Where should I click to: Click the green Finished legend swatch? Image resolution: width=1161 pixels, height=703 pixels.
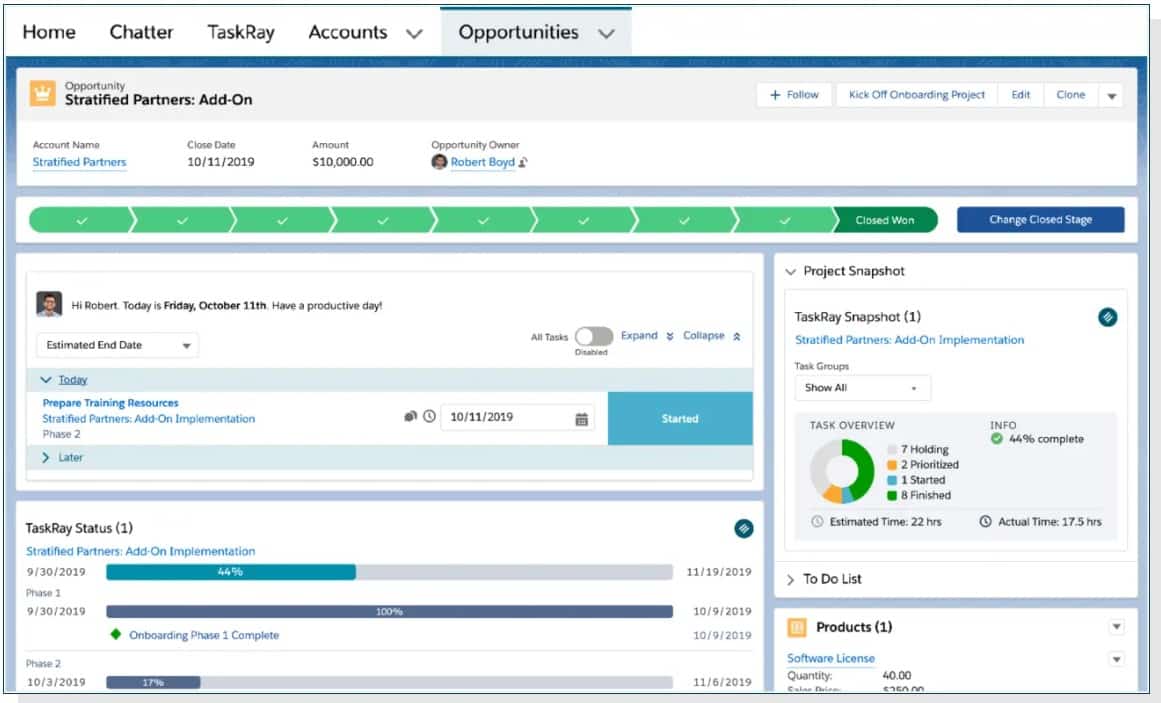click(x=891, y=496)
